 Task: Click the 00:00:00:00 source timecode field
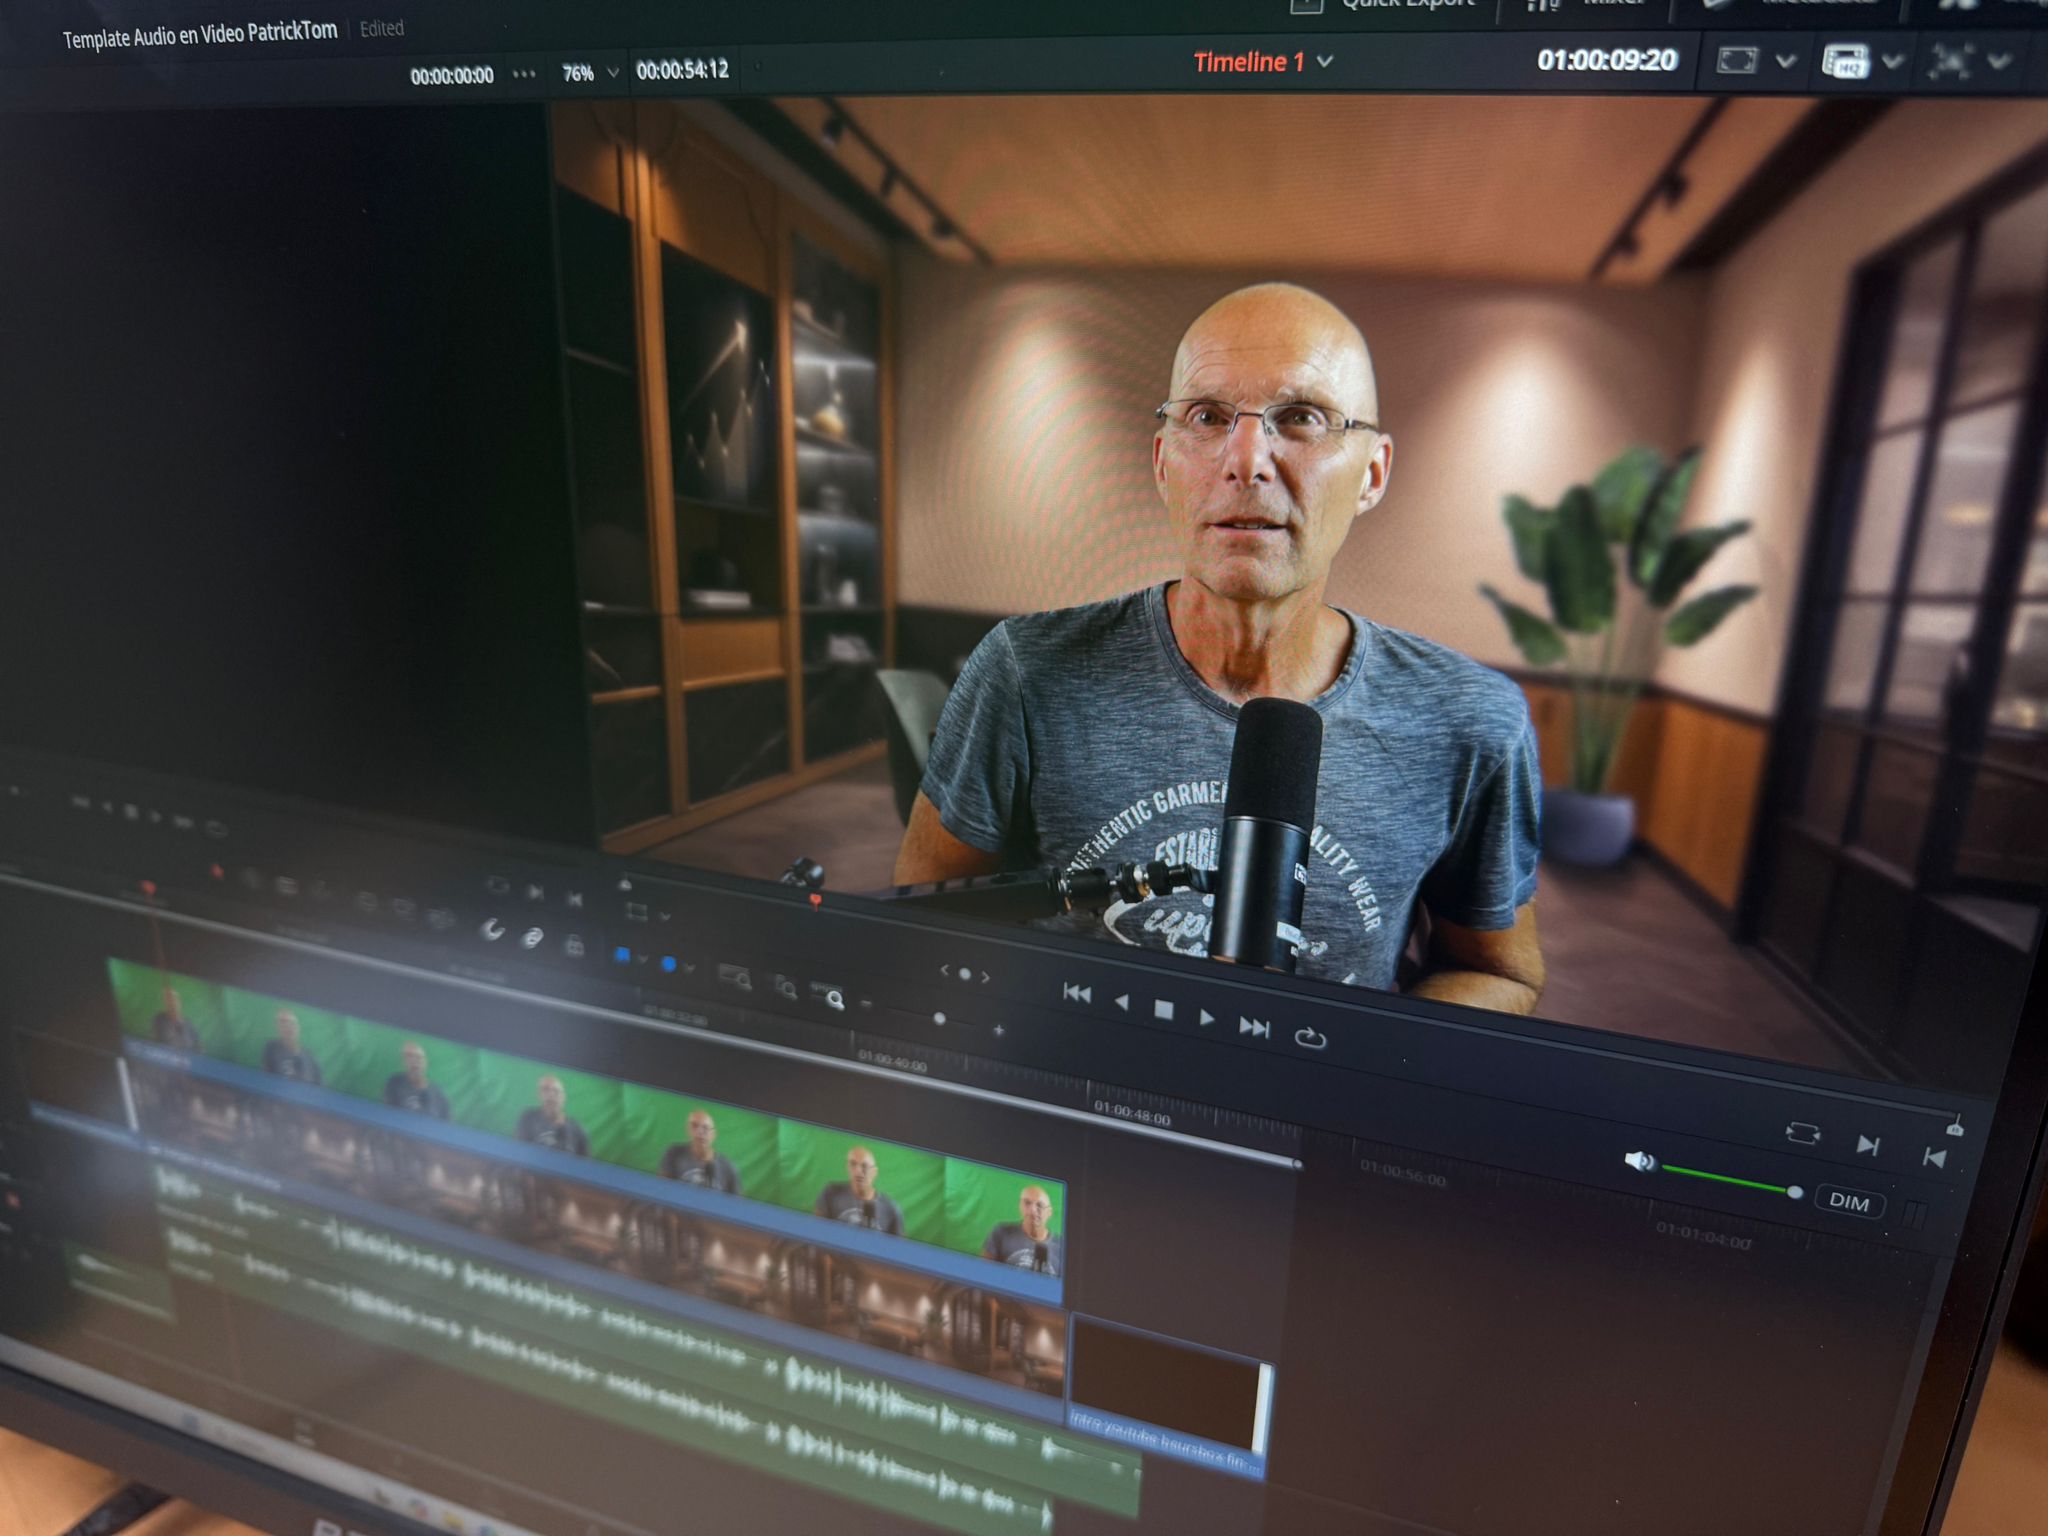point(452,76)
